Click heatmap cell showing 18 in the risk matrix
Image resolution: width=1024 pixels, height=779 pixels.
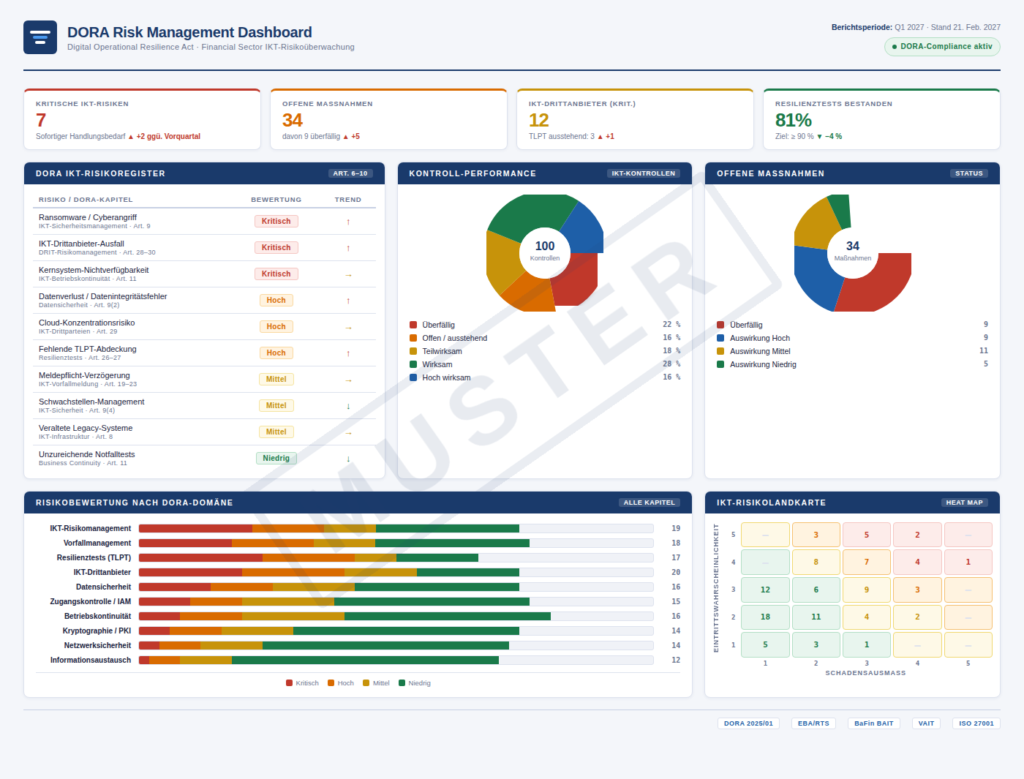tap(766, 617)
